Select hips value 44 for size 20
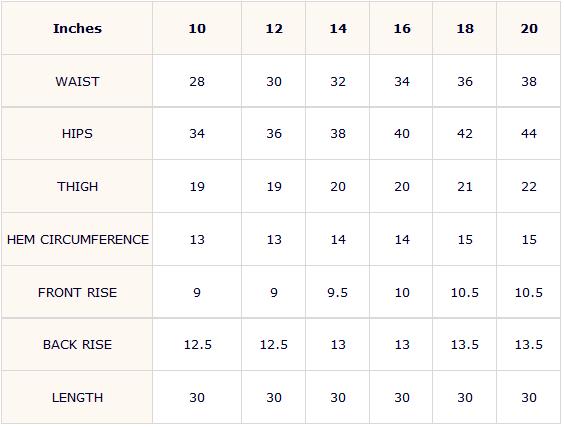The height and width of the screenshot is (427, 564). point(529,134)
